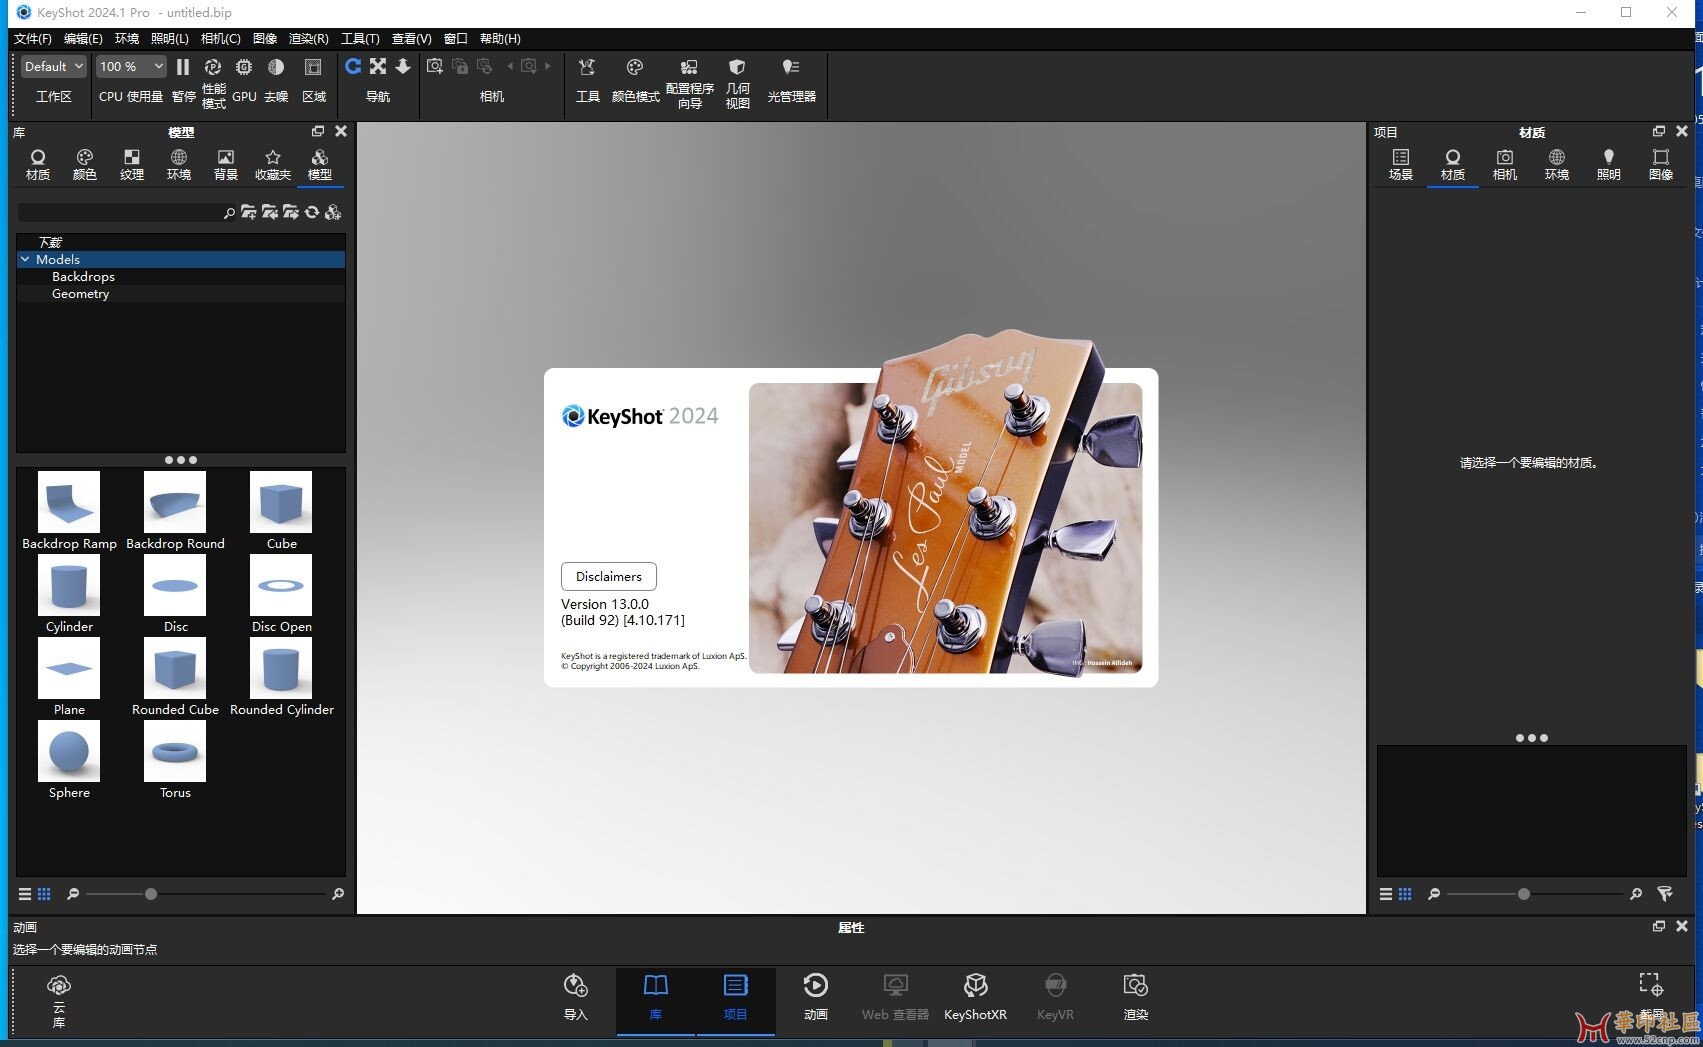Open the 工具 tools icon
The height and width of the screenshot is (1047, 1703).
(x=587, y=67)
